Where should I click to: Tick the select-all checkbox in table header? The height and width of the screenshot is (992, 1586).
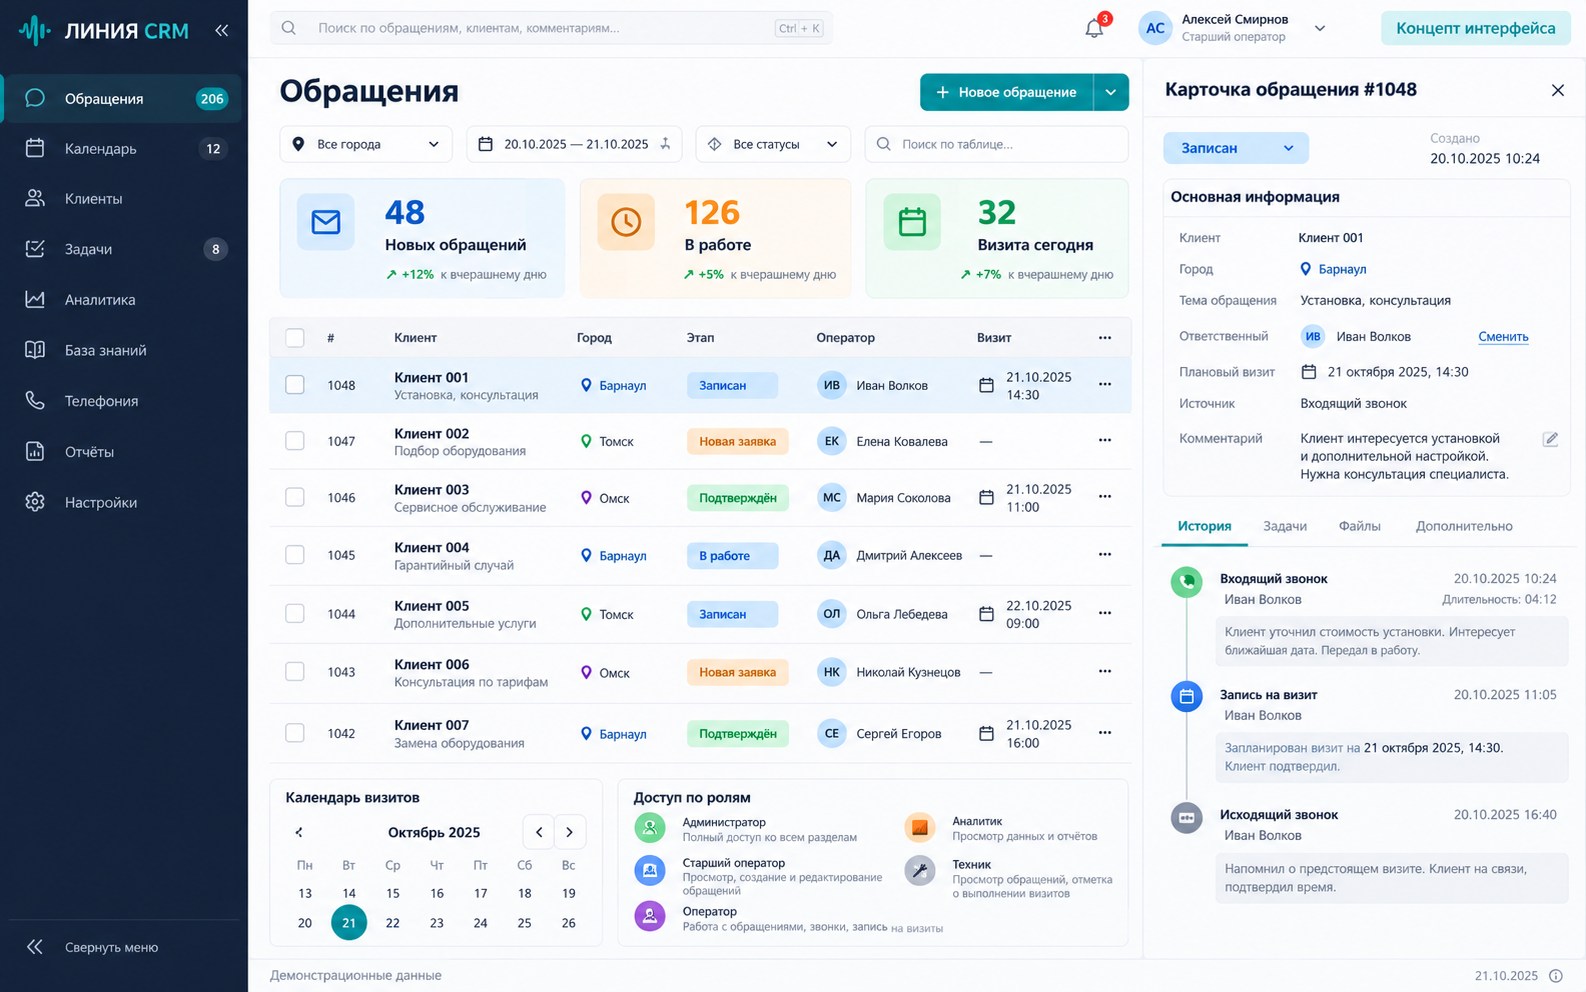[295, 338]
